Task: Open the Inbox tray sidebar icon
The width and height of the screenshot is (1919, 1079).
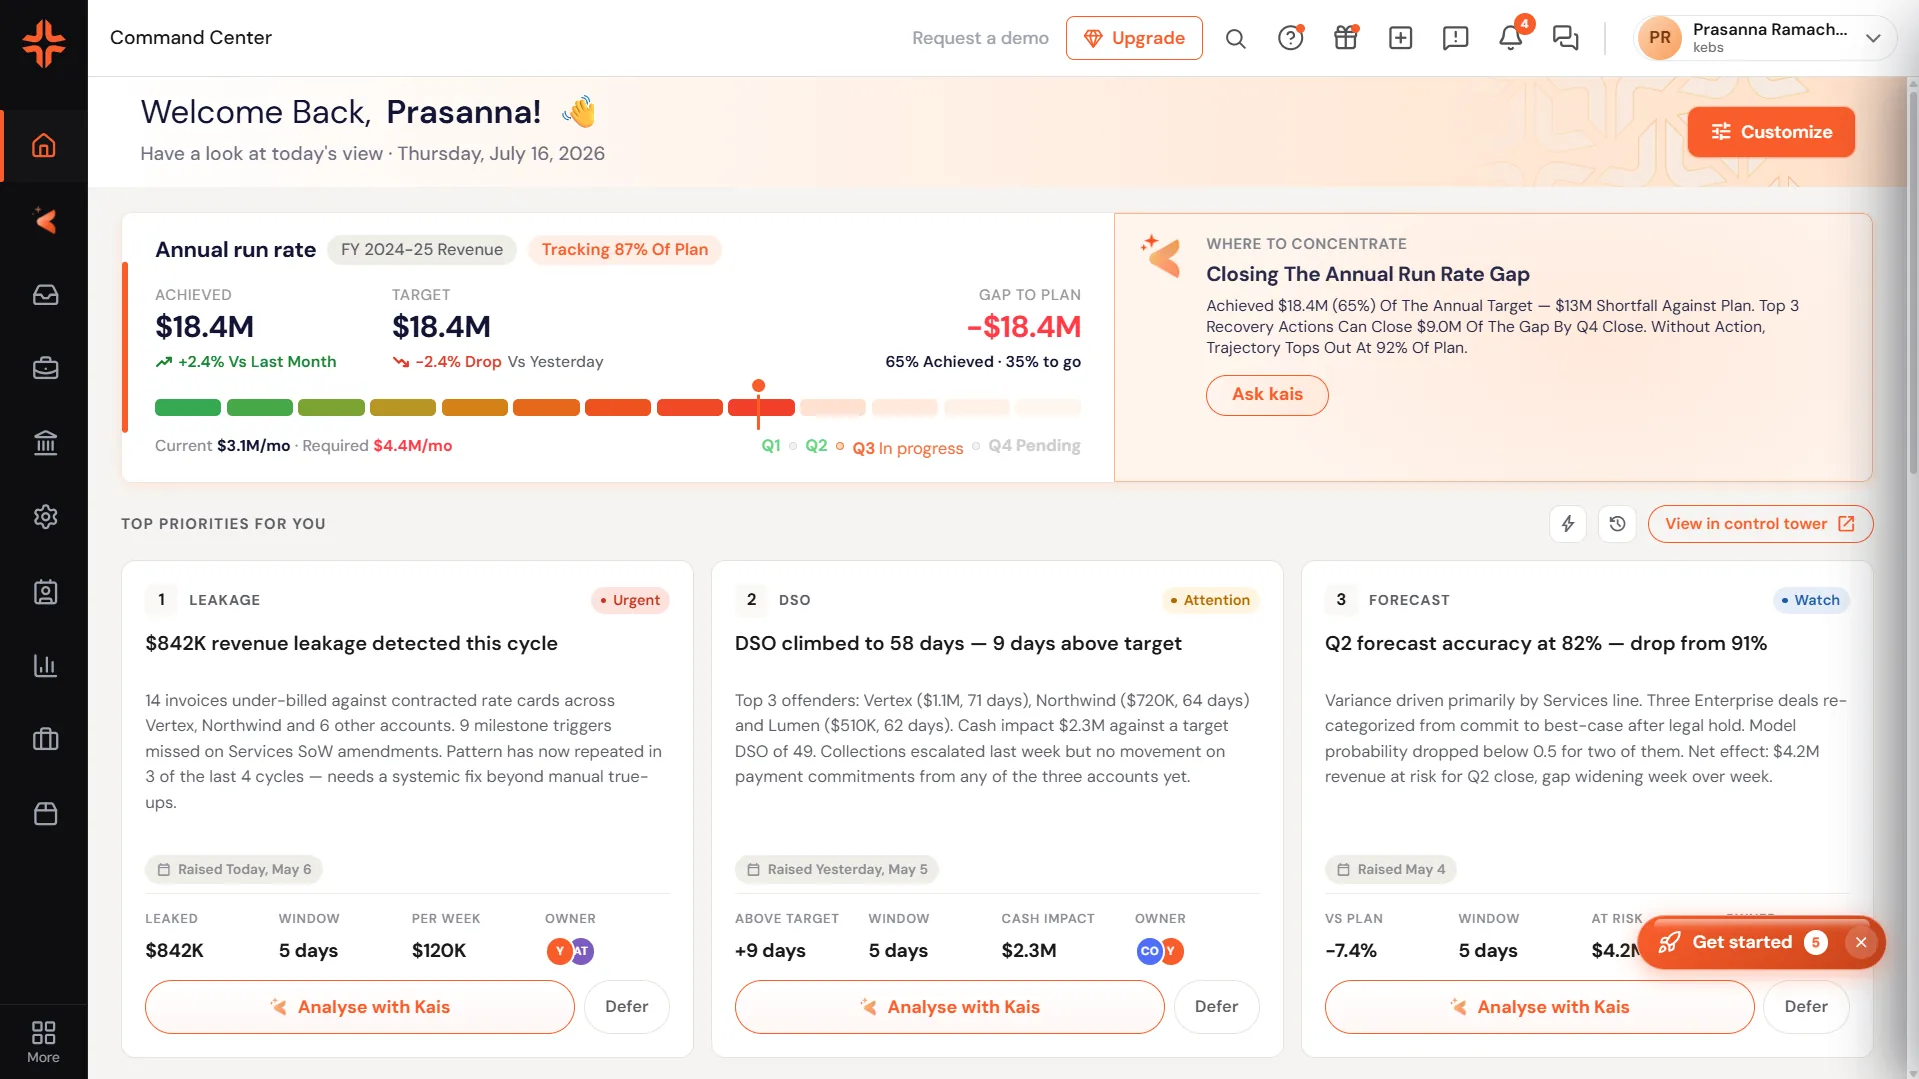Action: 45,295
